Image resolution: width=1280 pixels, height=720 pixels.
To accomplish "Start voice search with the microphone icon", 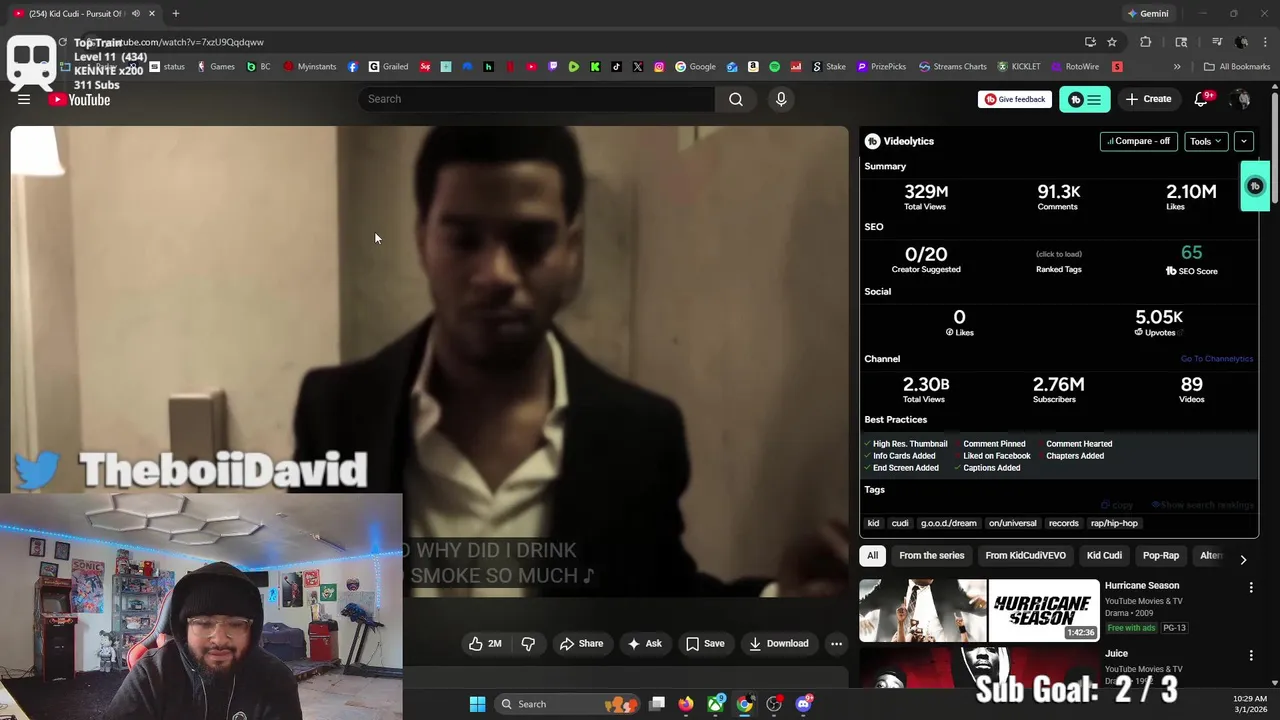I will (x=781, y=99).
